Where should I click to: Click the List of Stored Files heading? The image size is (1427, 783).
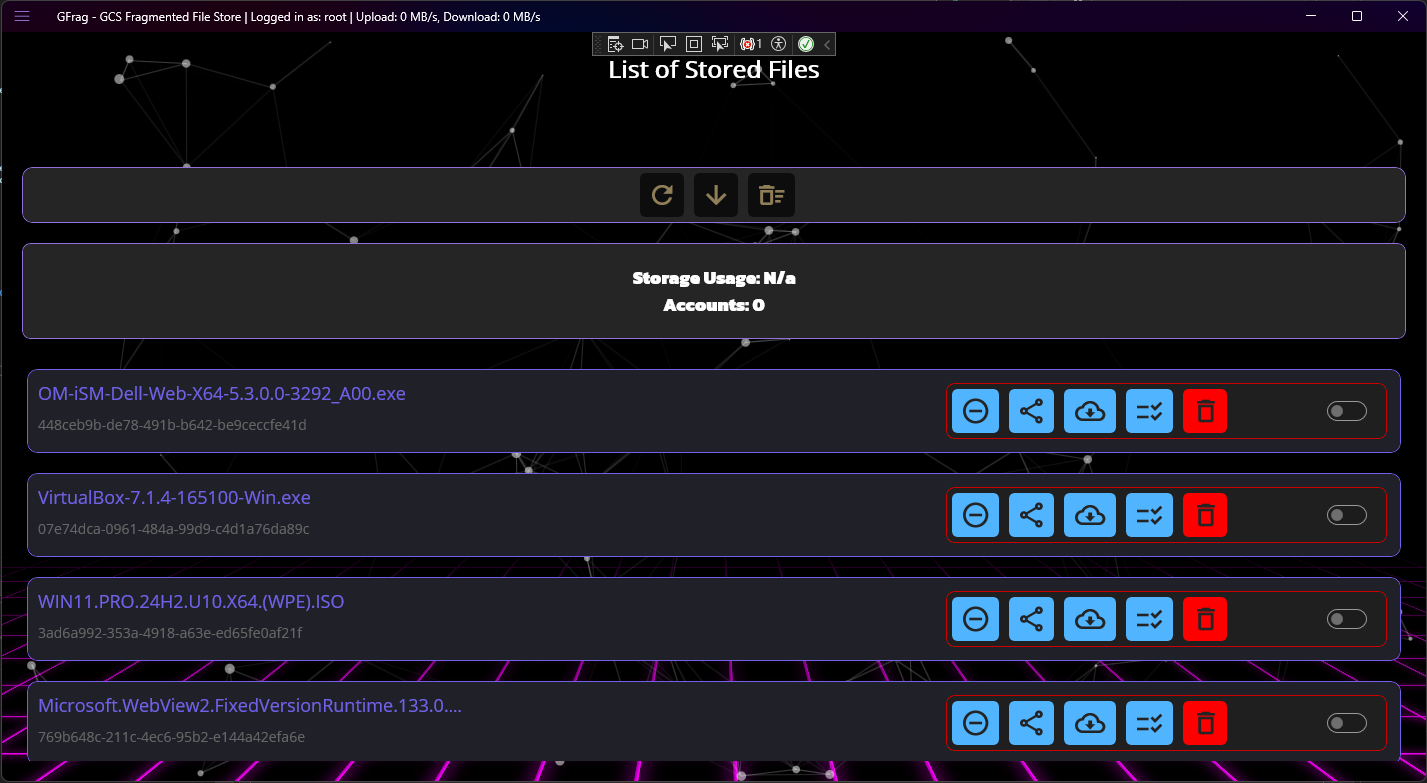point(714,70)
